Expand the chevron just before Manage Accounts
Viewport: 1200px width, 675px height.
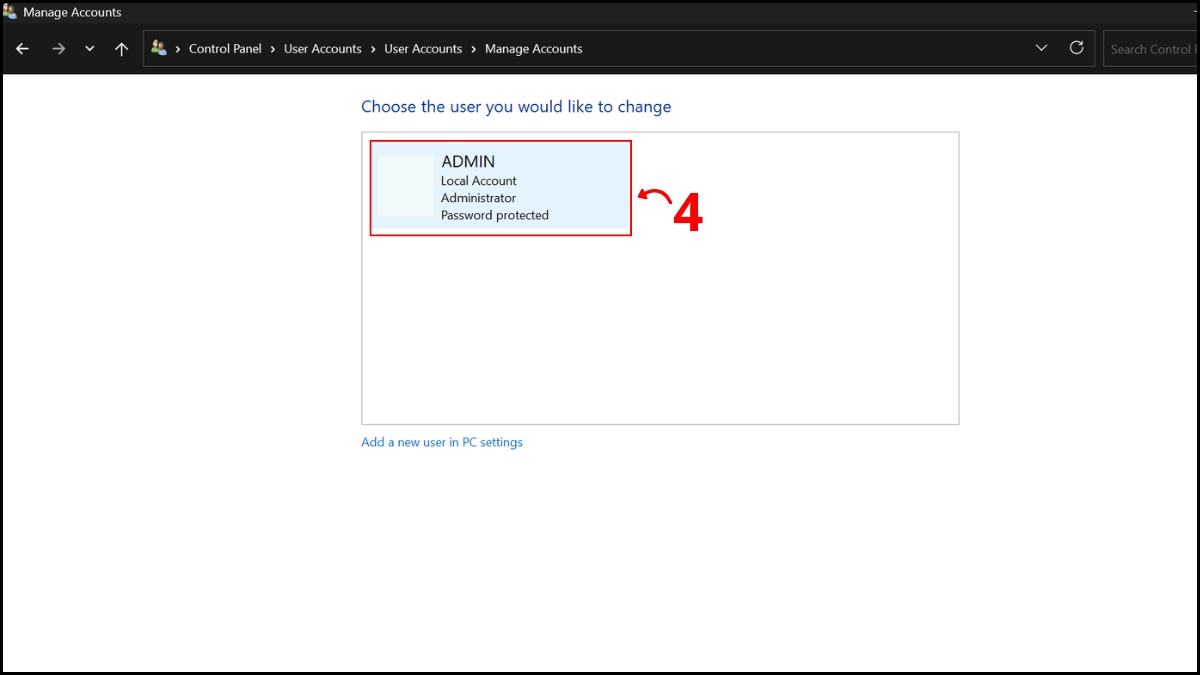474,48
